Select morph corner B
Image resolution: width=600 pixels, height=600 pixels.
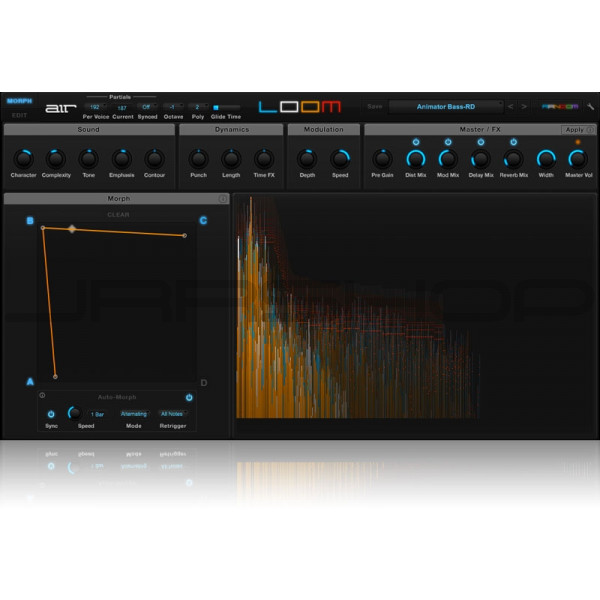click(x=30, y=221)
